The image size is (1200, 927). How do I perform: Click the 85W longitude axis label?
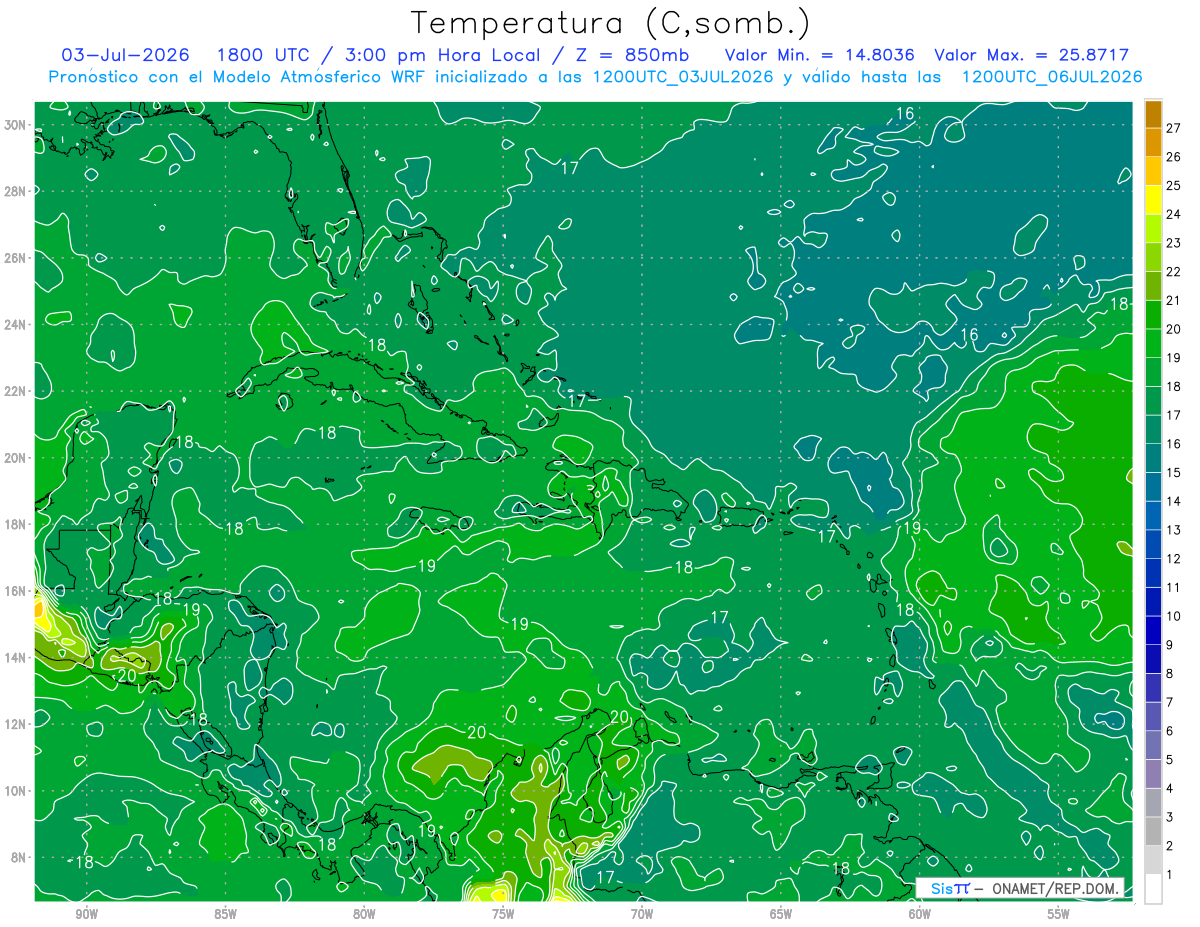point(225,914)
